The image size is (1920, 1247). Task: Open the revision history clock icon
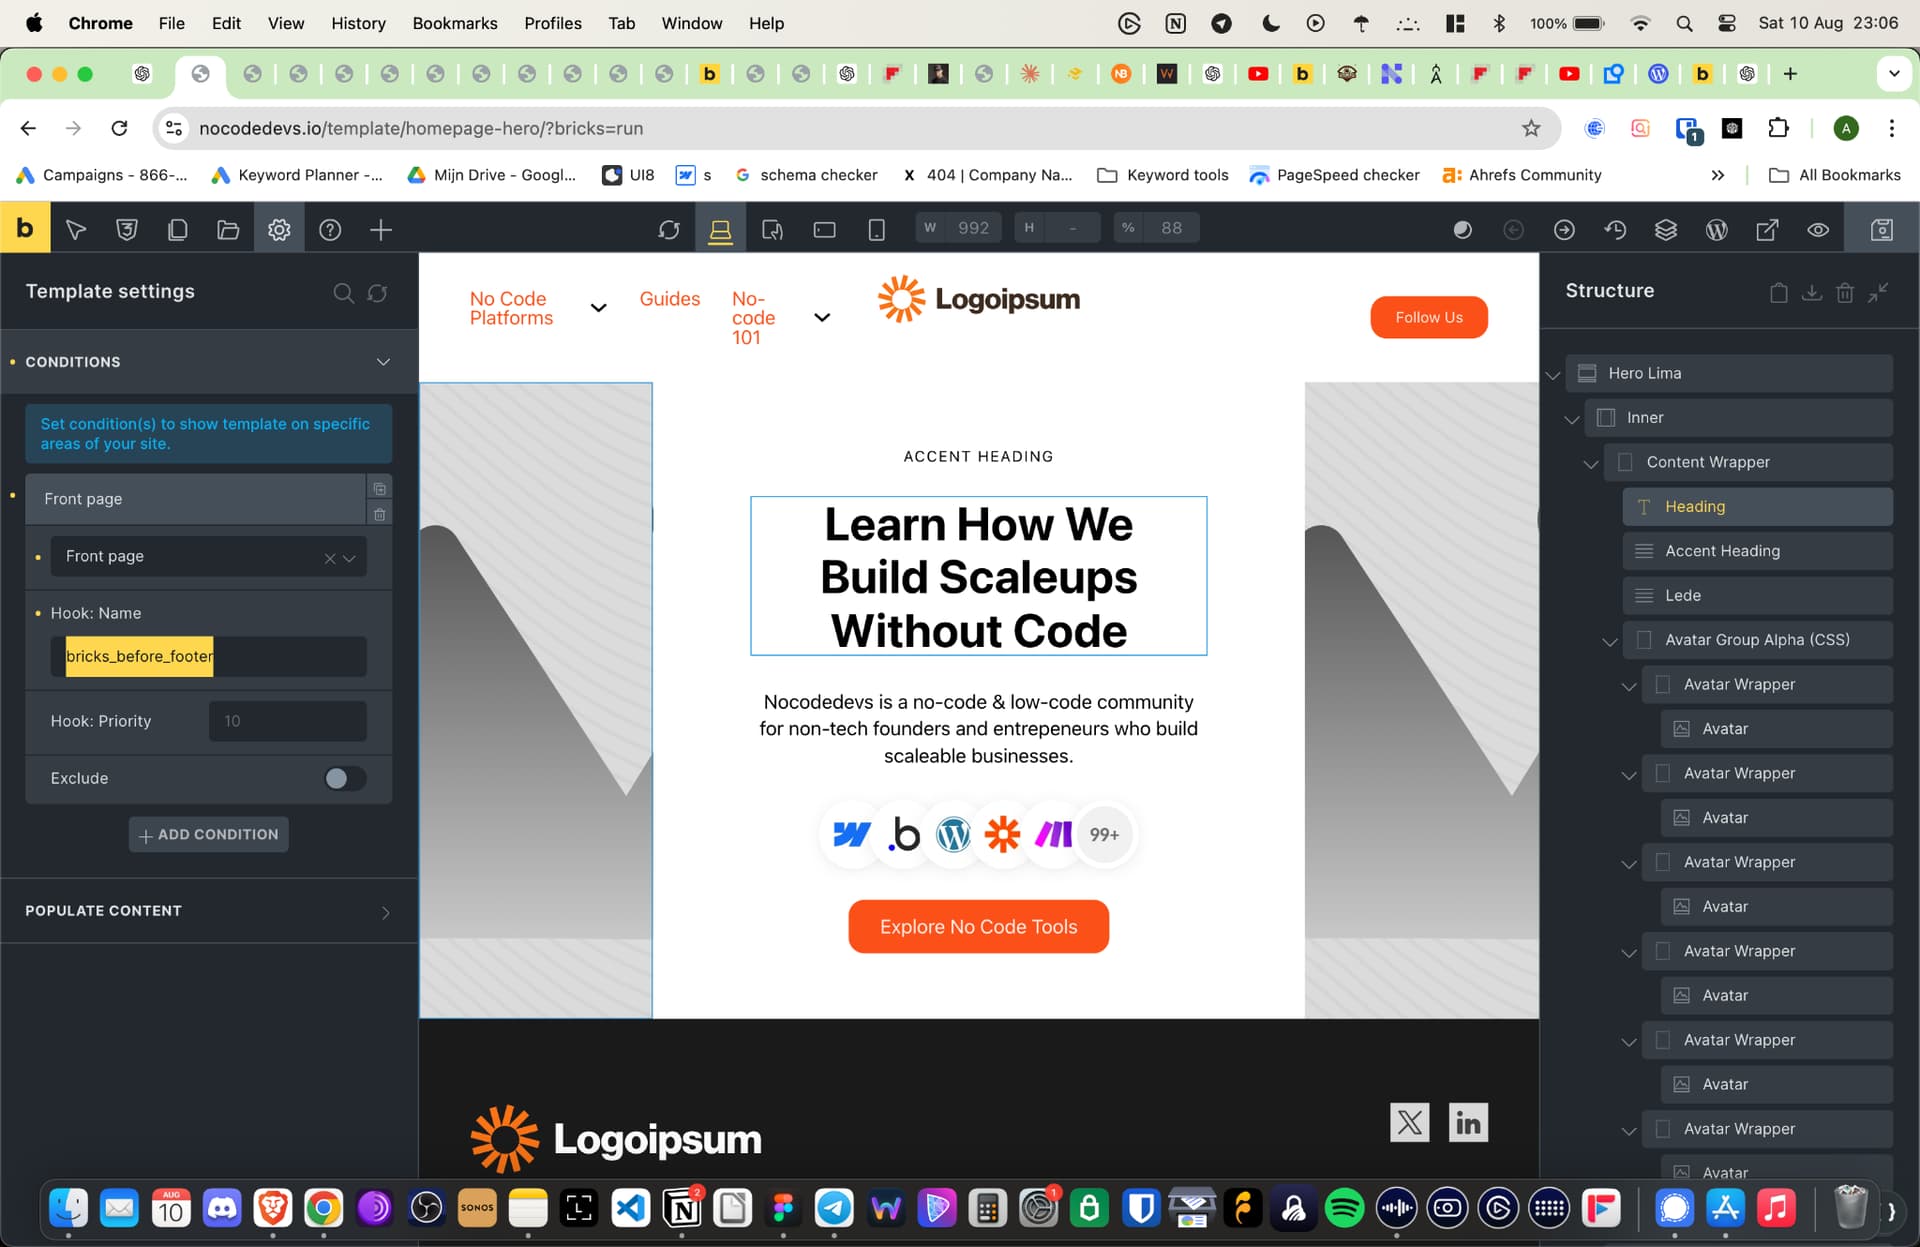tap(1615, 230)
